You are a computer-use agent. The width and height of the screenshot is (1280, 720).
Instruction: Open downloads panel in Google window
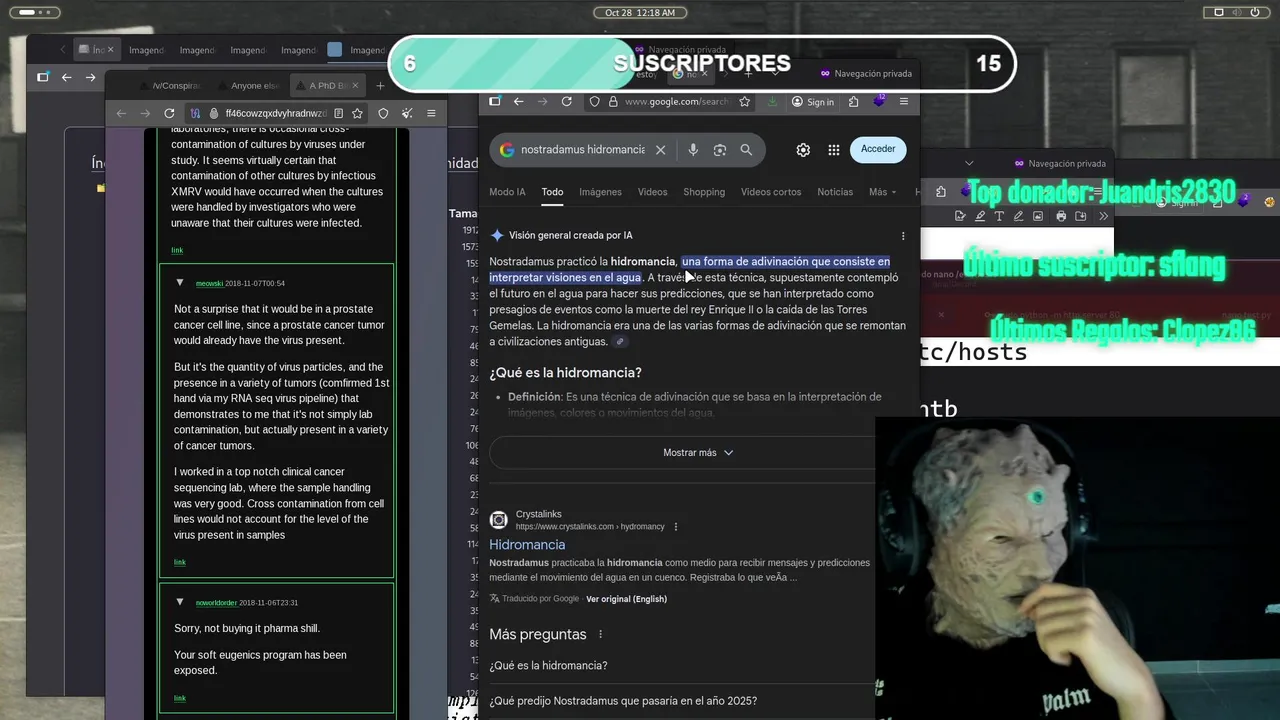click(x=773, y=101)
